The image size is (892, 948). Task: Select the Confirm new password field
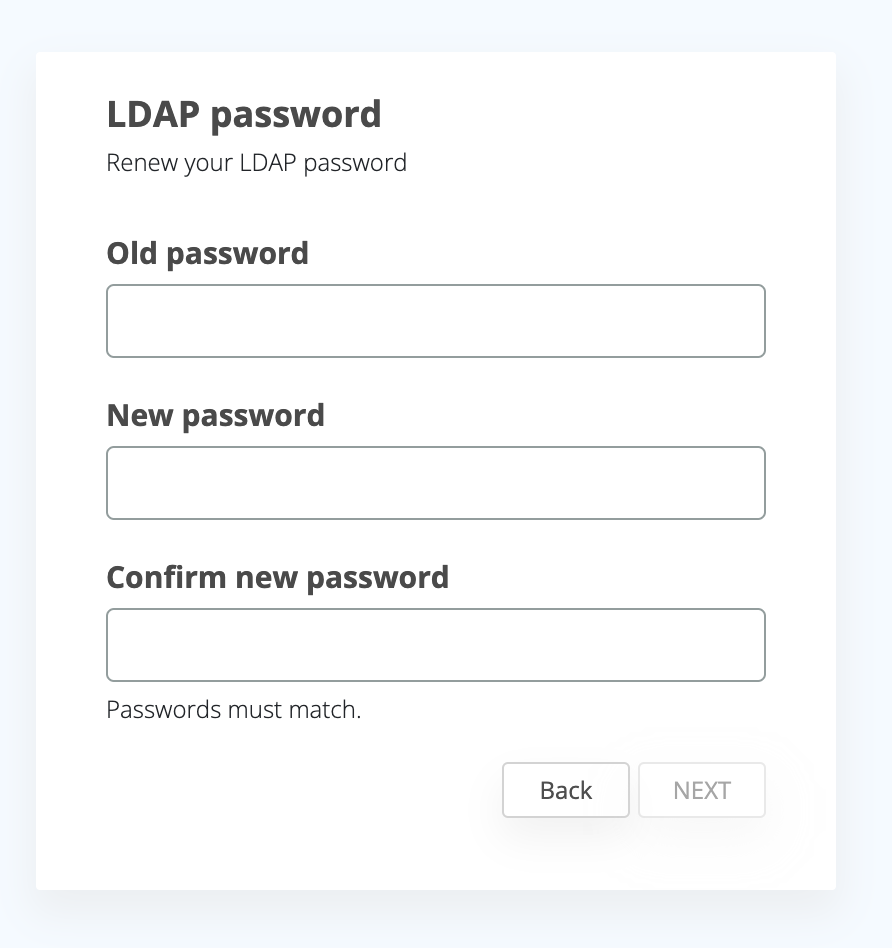point(435,645)
